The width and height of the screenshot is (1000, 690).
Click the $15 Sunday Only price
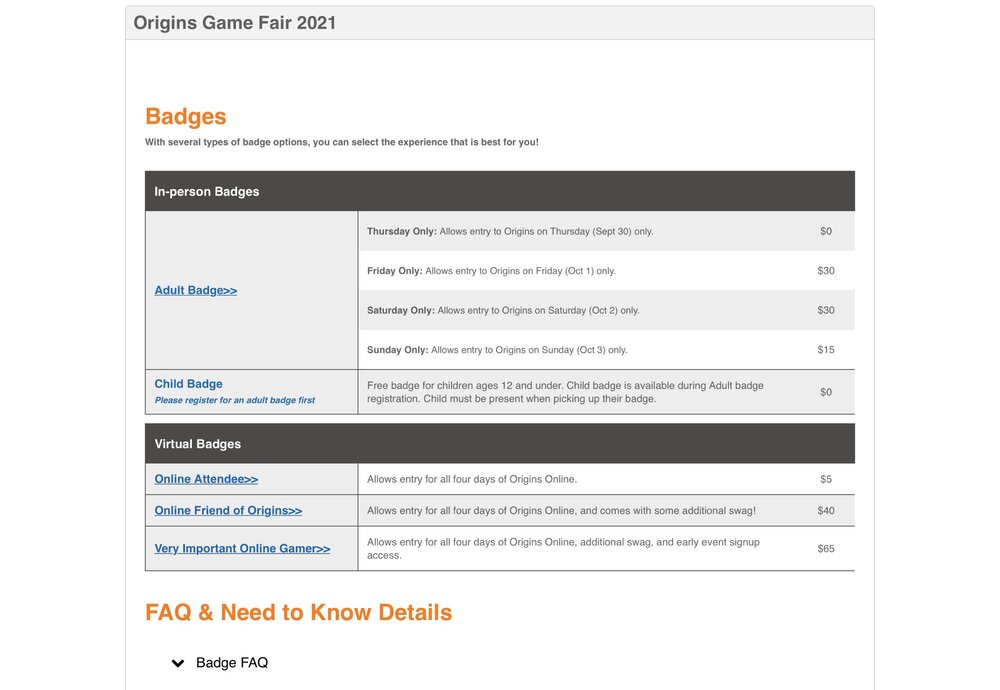tap(826, 349)
